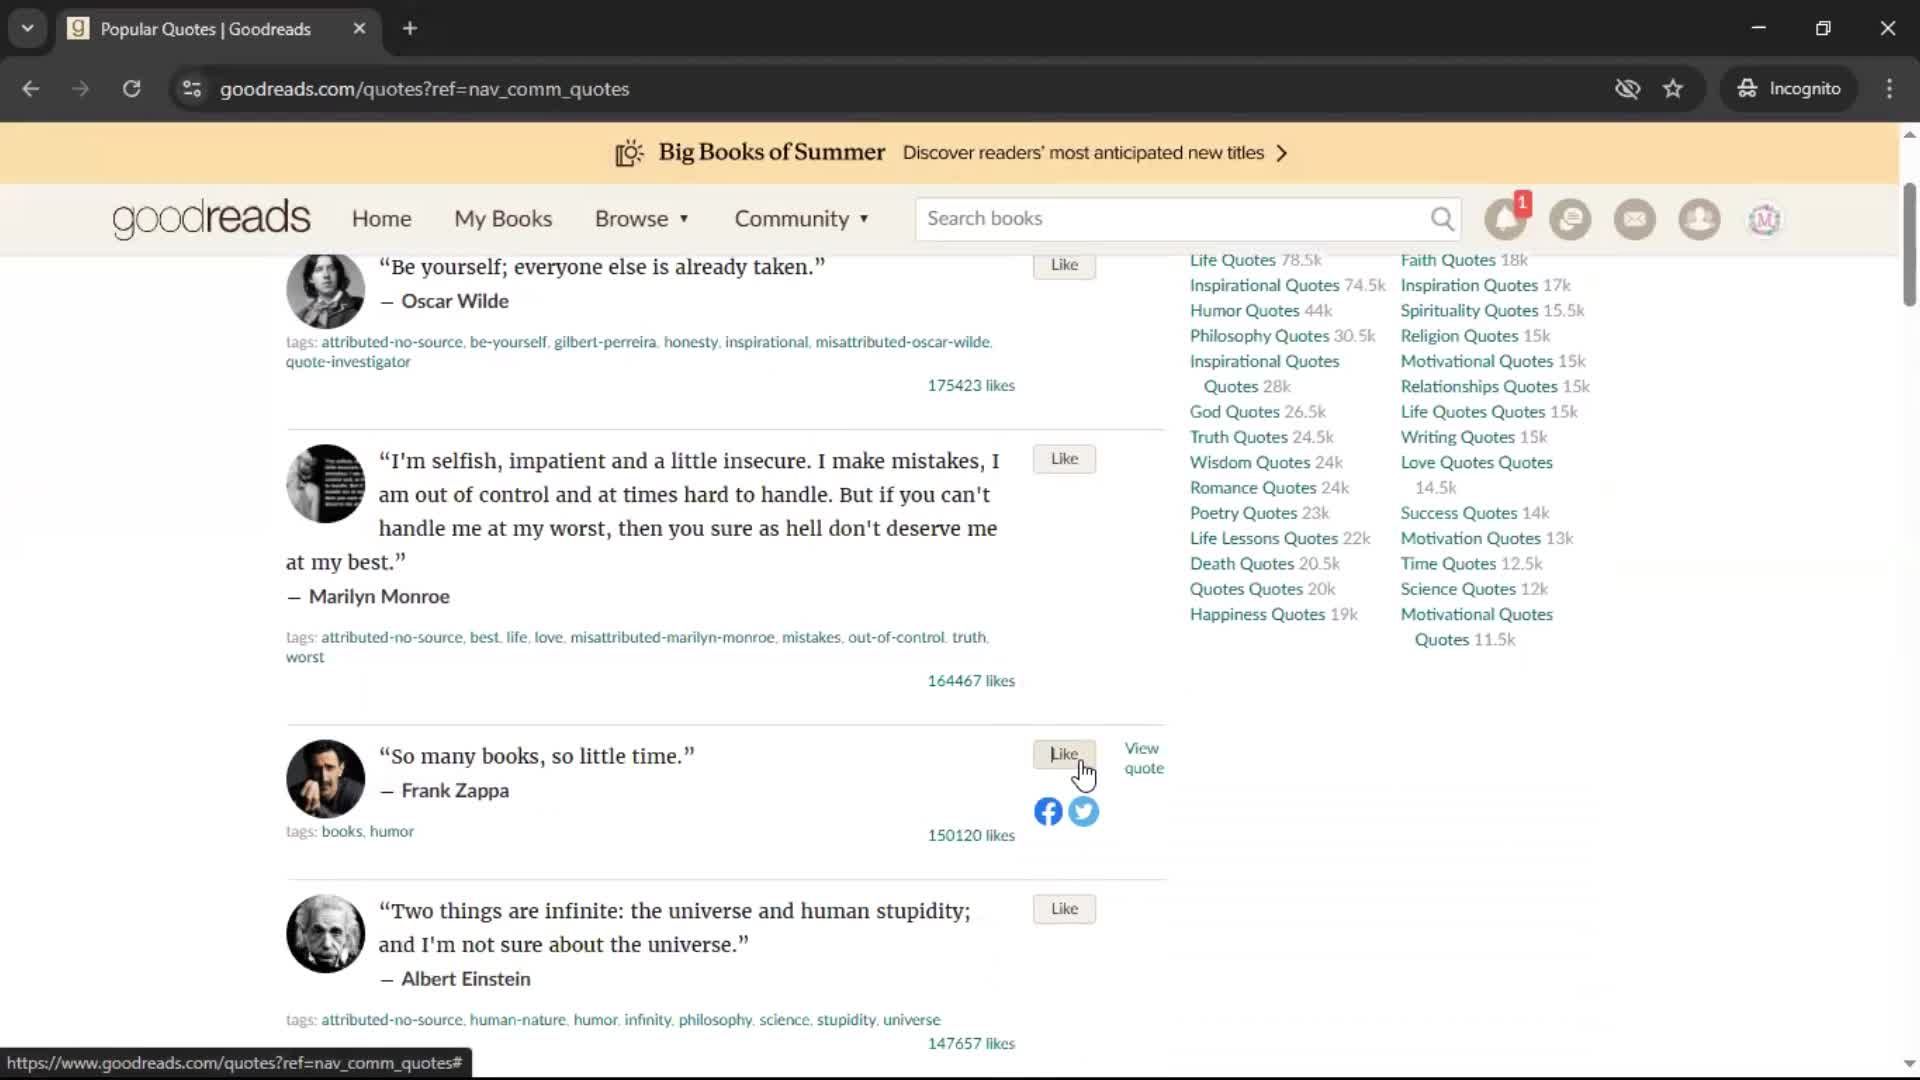Screen dimensions: 1920x1080
Task: Like the Frank Zappa quote
Action: point(1064,754)
